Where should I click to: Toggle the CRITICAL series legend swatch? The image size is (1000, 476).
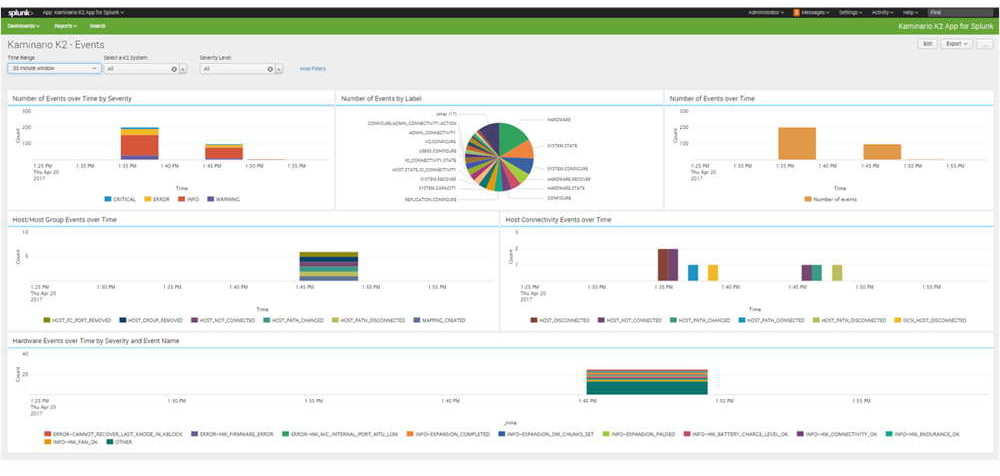(x=108, y=199)
